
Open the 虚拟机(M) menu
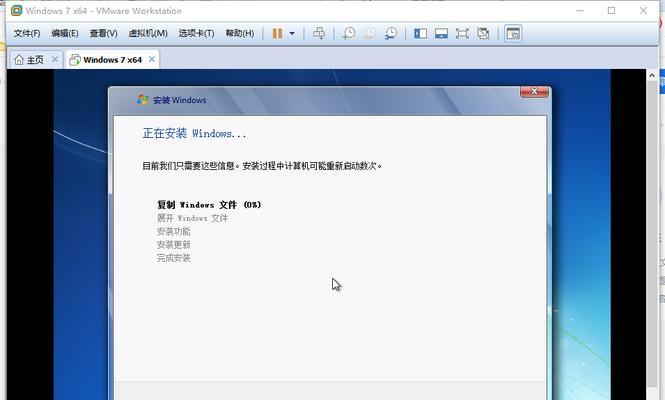coord(148,33)
